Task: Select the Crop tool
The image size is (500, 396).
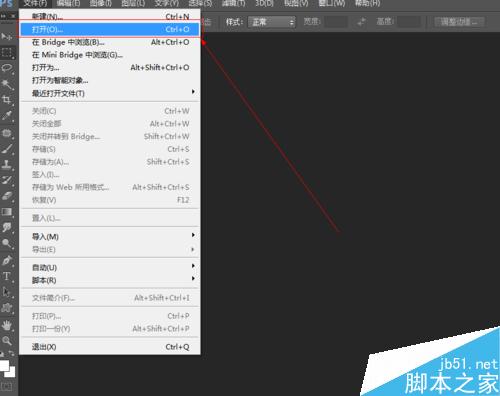Action: [x=6, y=100]
